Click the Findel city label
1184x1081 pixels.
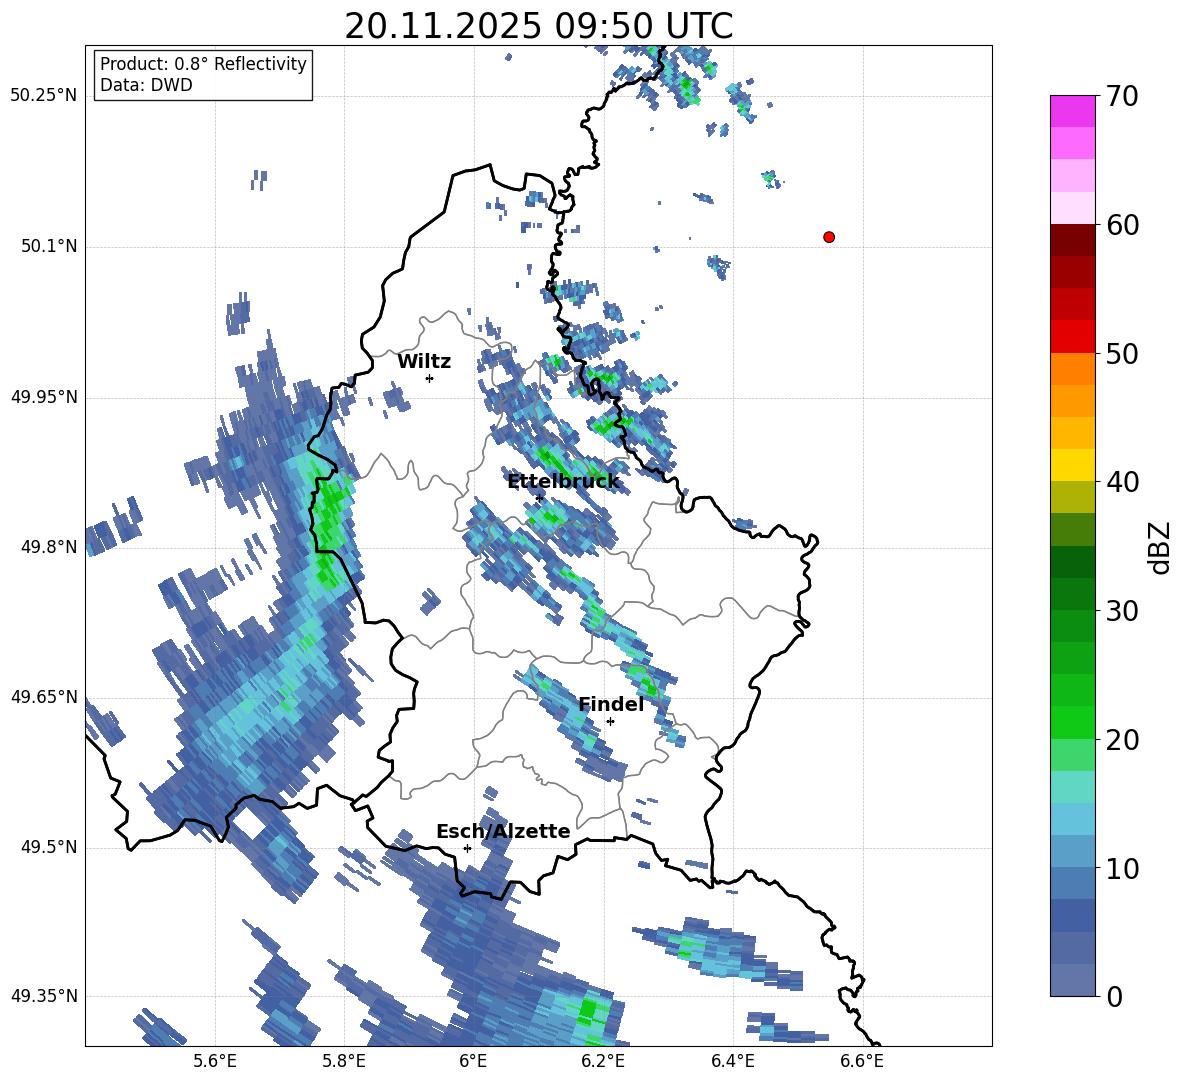coord(611,704)
